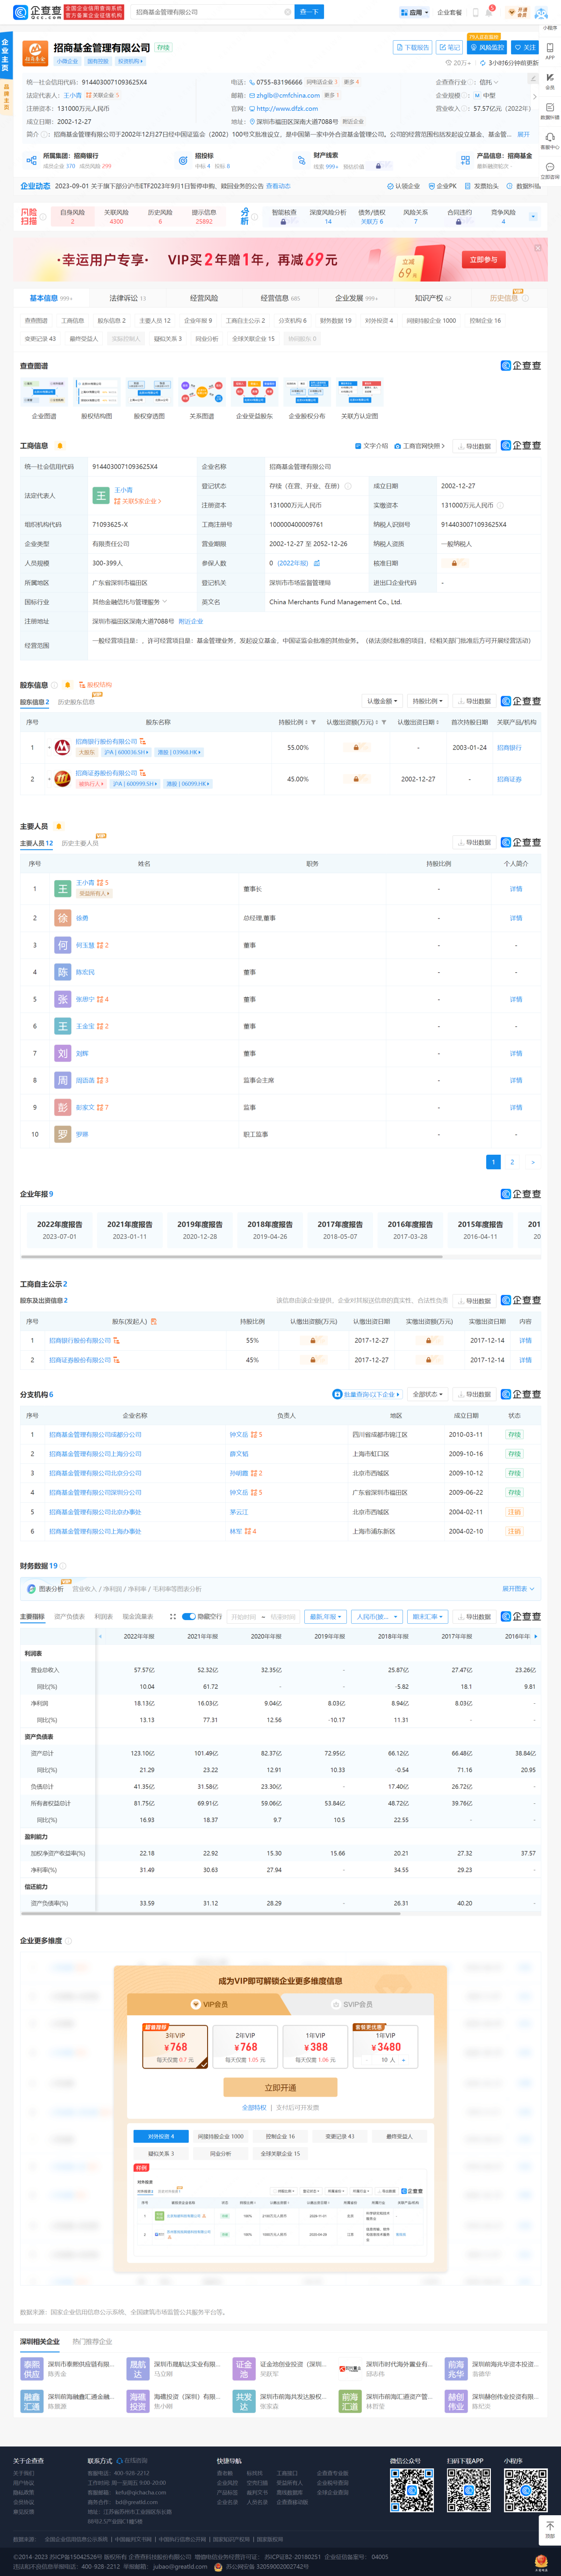Open the official website link dfzk.com
This screenshot has height=2576, width=561.
[x=287, y=108]
